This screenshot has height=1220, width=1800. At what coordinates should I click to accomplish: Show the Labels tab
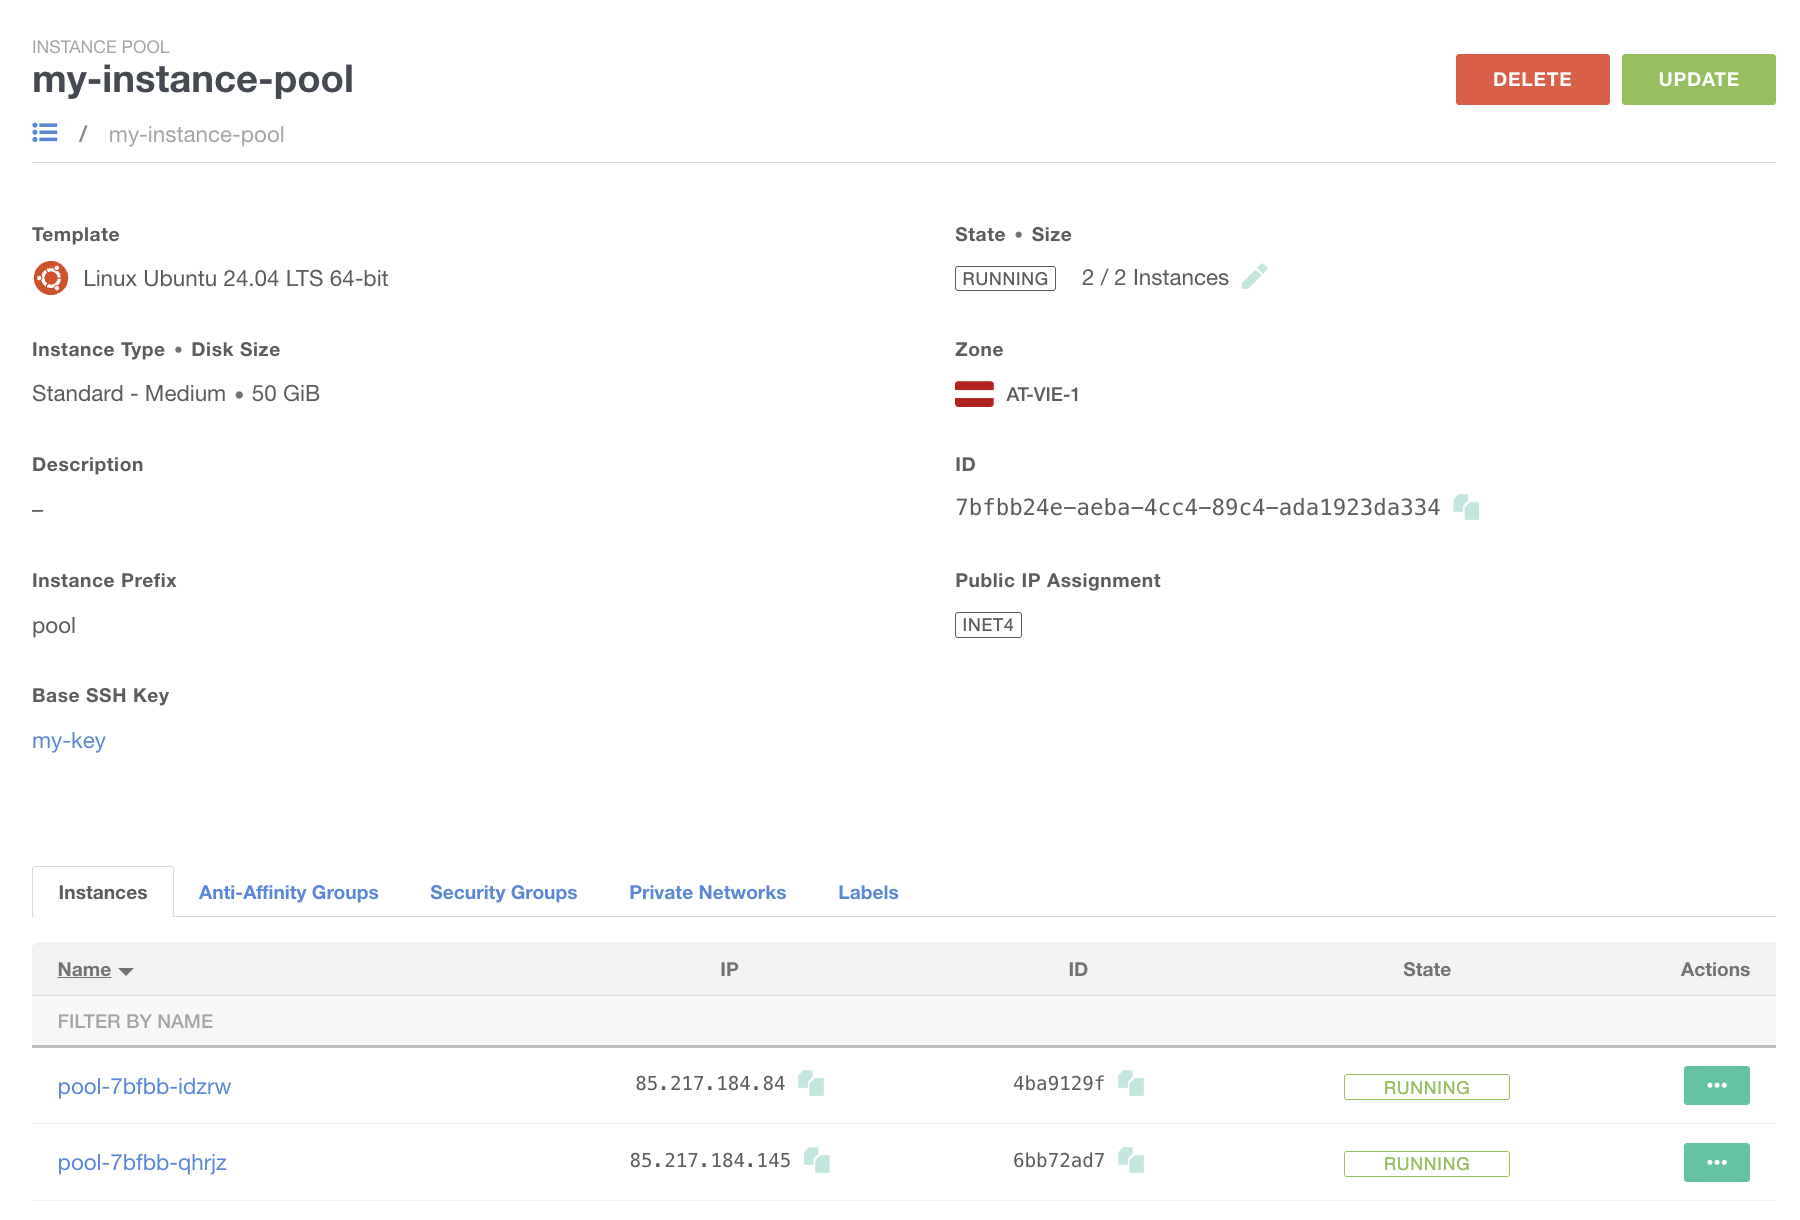coord(868,892)
